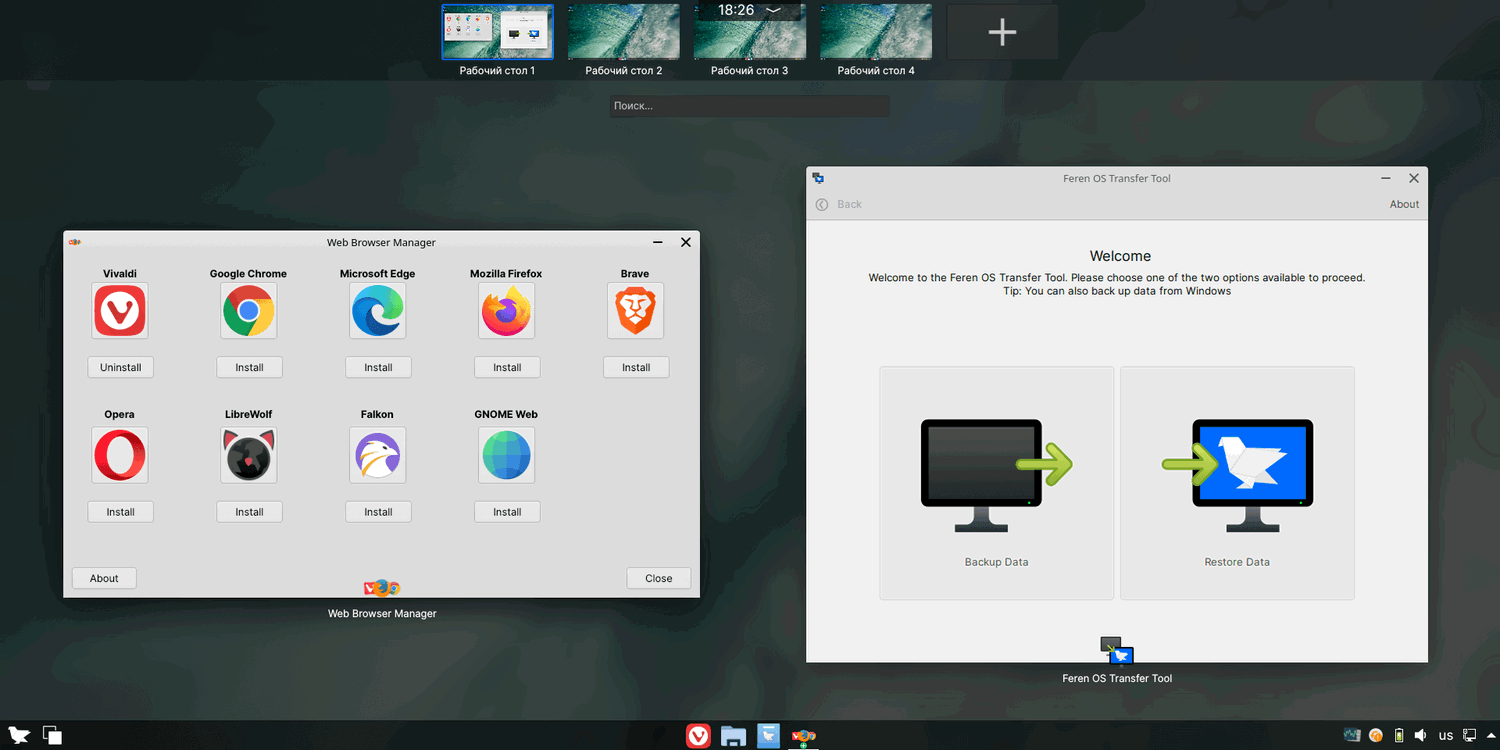Click the US keyboard layout indicator
This screenshot has width=1500, height=750.
click(x=1446, y=736)
